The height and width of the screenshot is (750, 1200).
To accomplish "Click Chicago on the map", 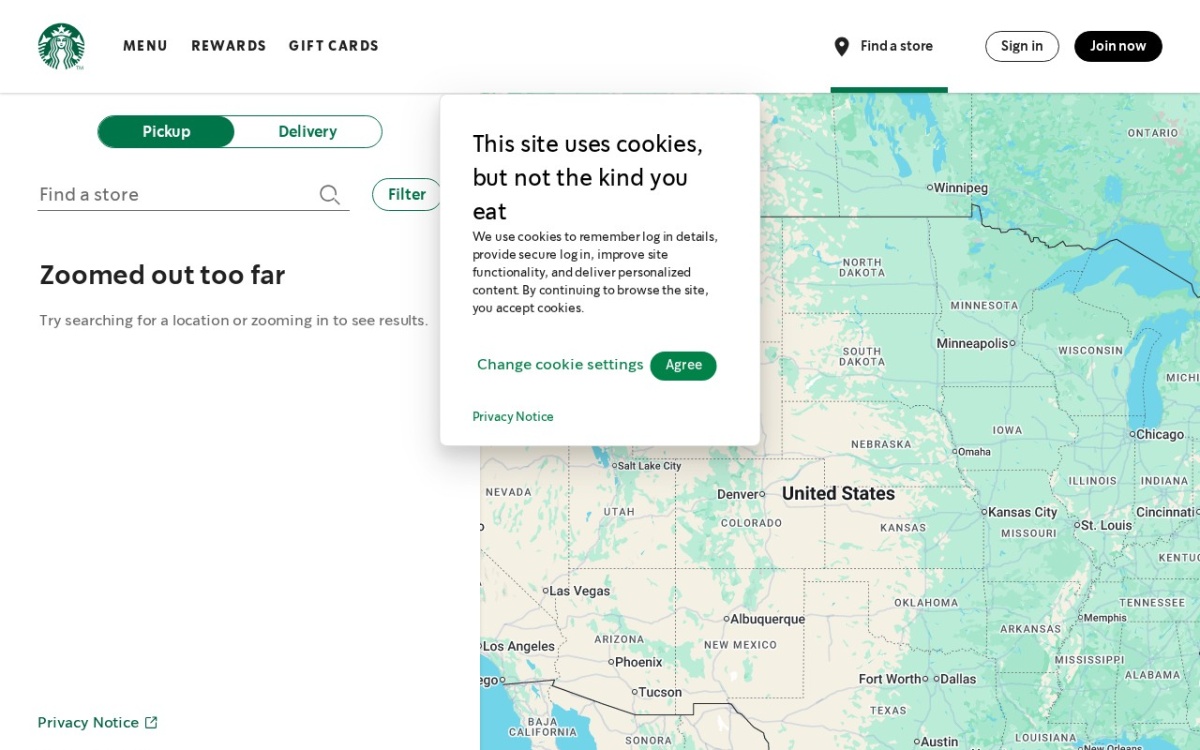I will coord(1159,434).
